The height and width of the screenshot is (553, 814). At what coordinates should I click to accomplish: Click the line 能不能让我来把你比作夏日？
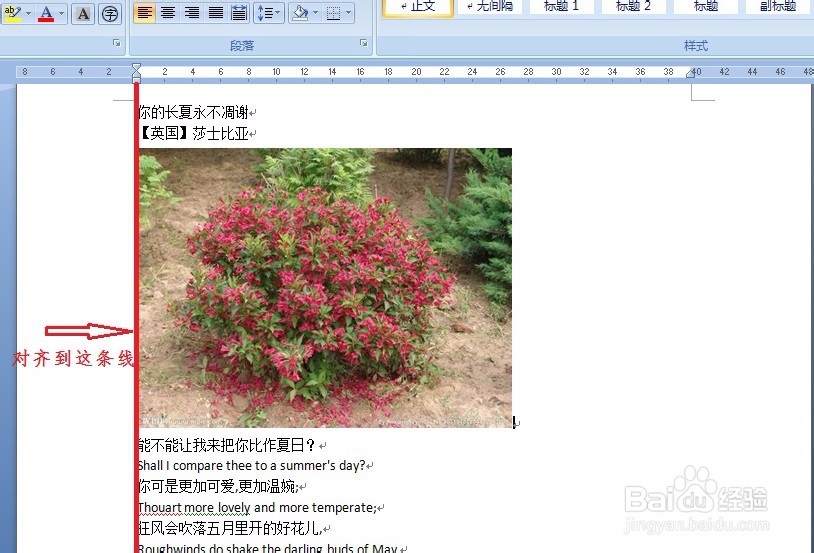[x=227, y=445]
